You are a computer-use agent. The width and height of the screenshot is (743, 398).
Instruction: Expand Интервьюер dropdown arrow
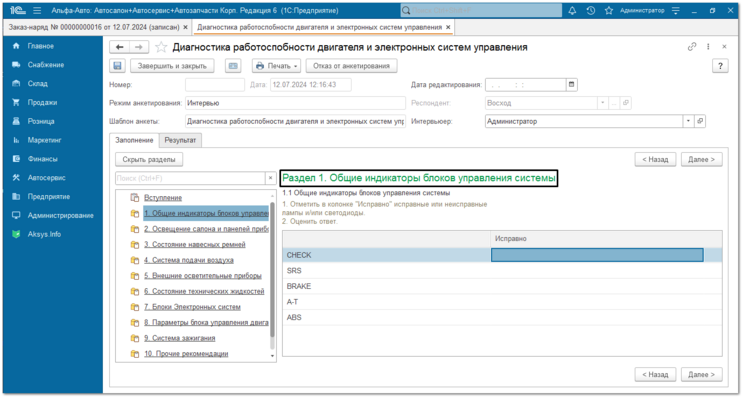pyautogui.click(x=688, y=121)
